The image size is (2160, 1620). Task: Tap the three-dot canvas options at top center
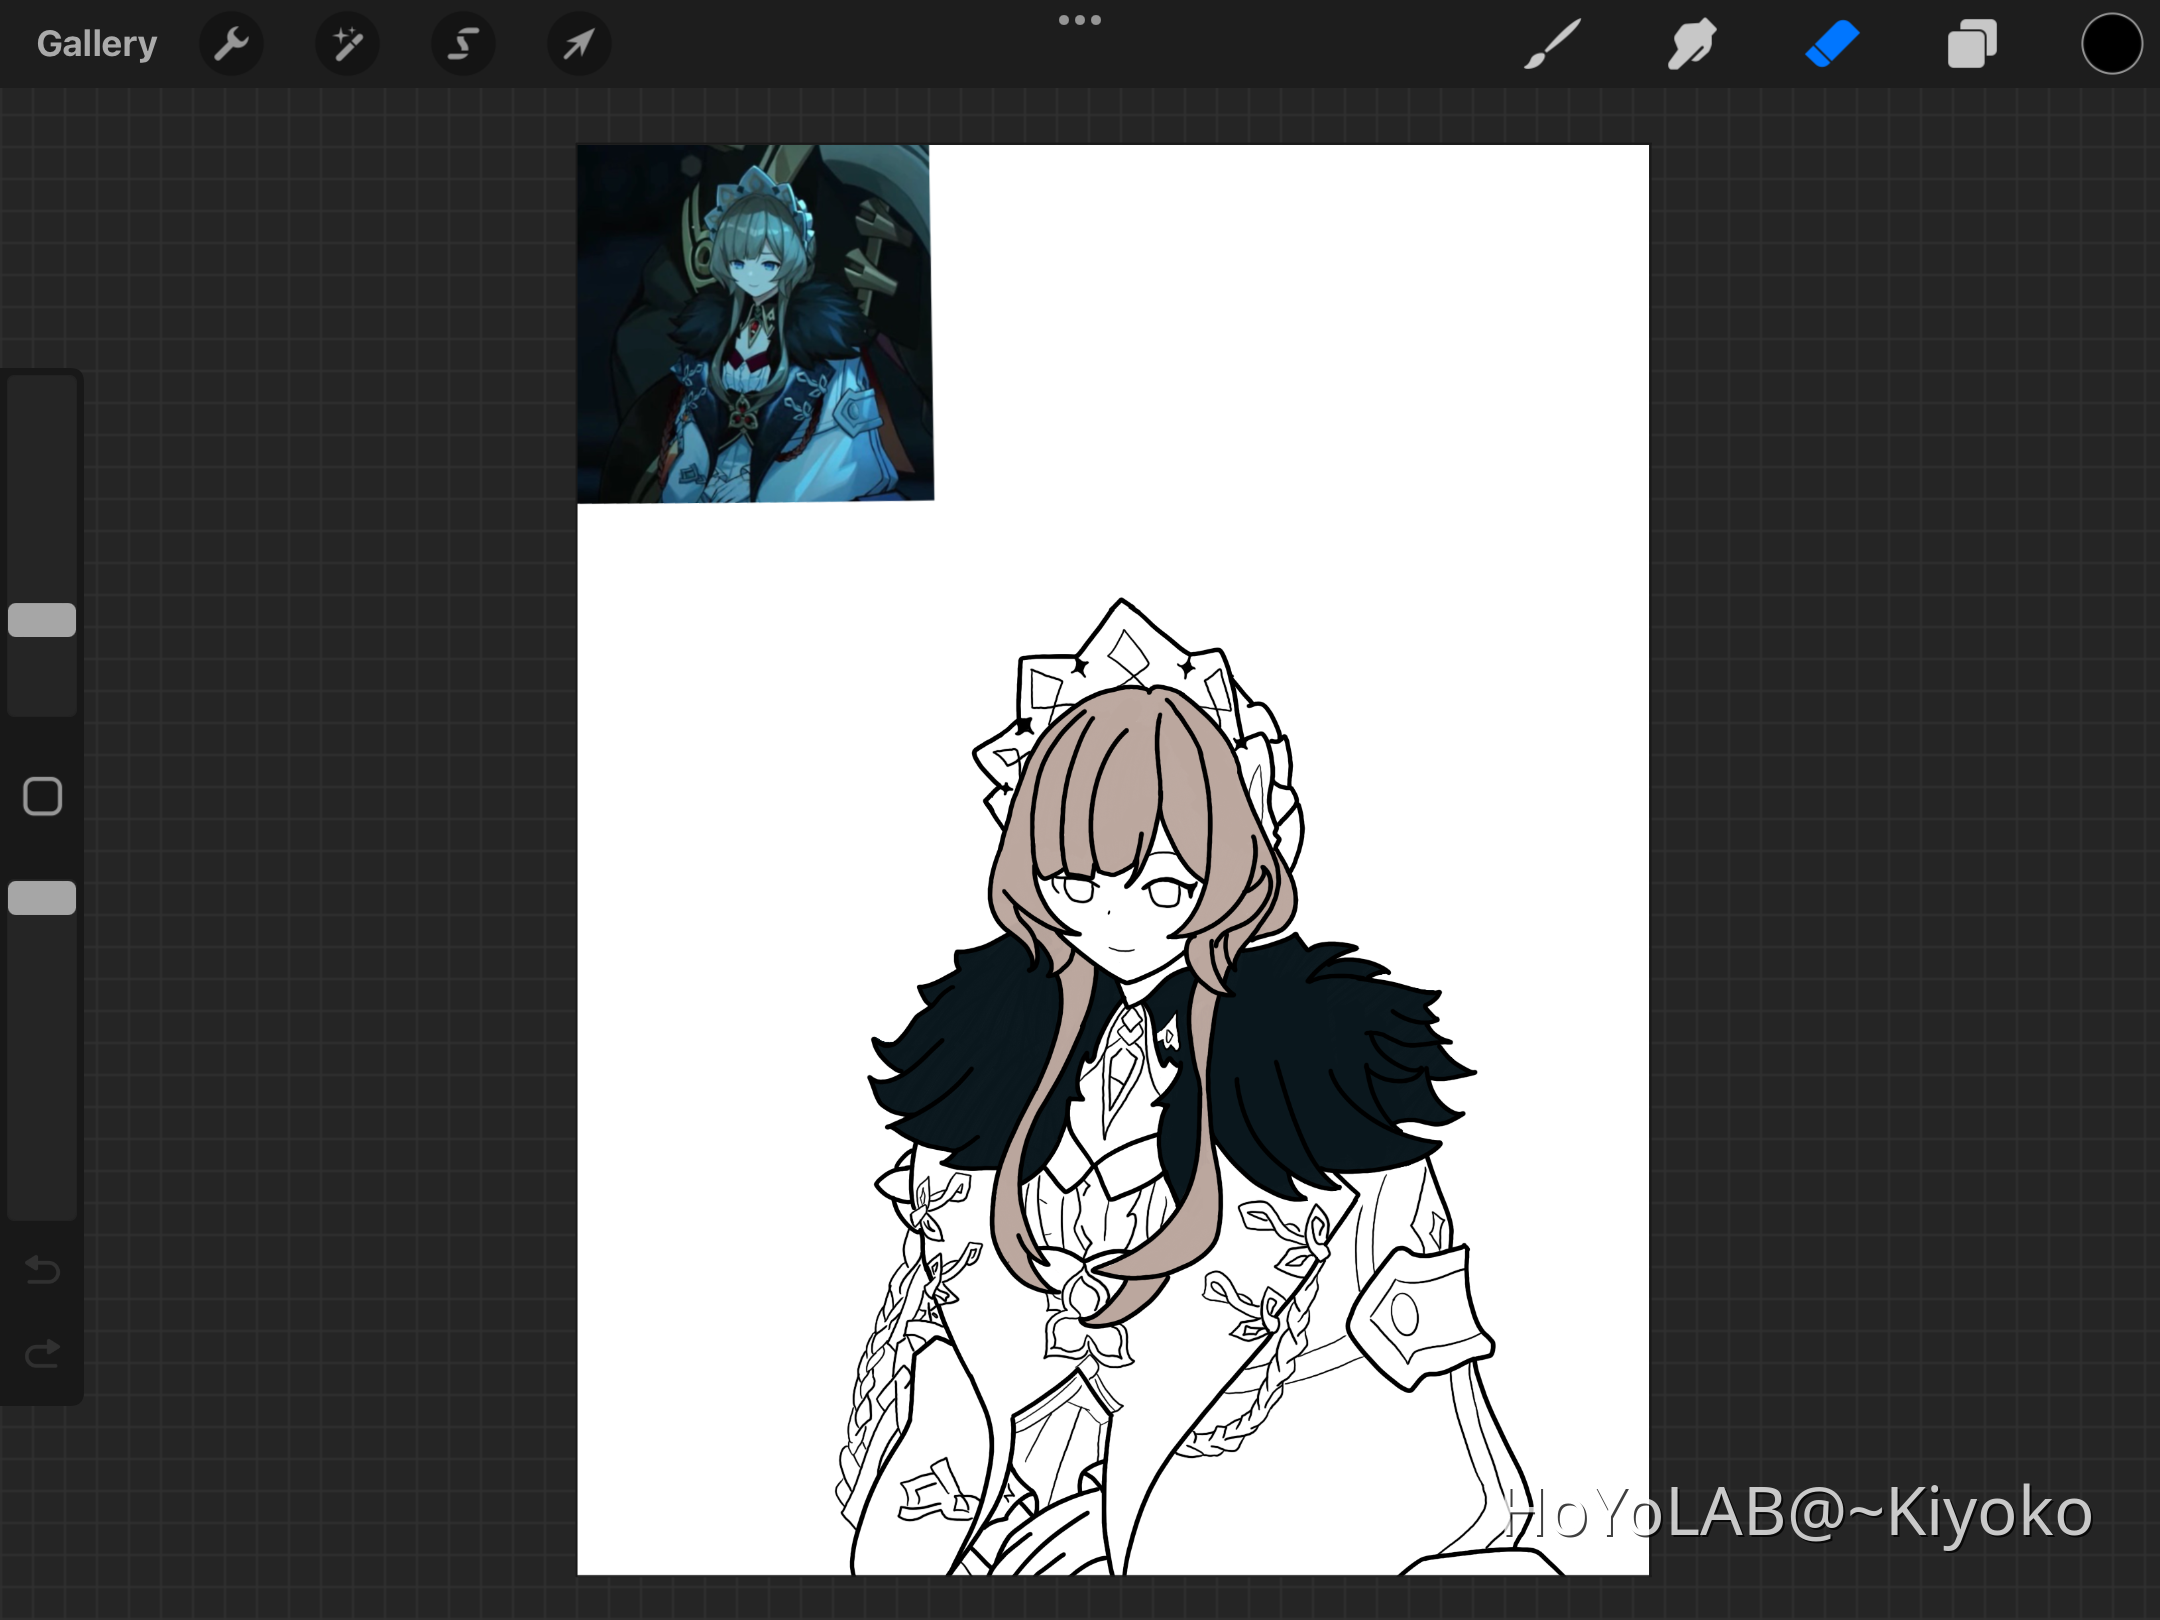pyautogui.click(x=1080, y=19)
